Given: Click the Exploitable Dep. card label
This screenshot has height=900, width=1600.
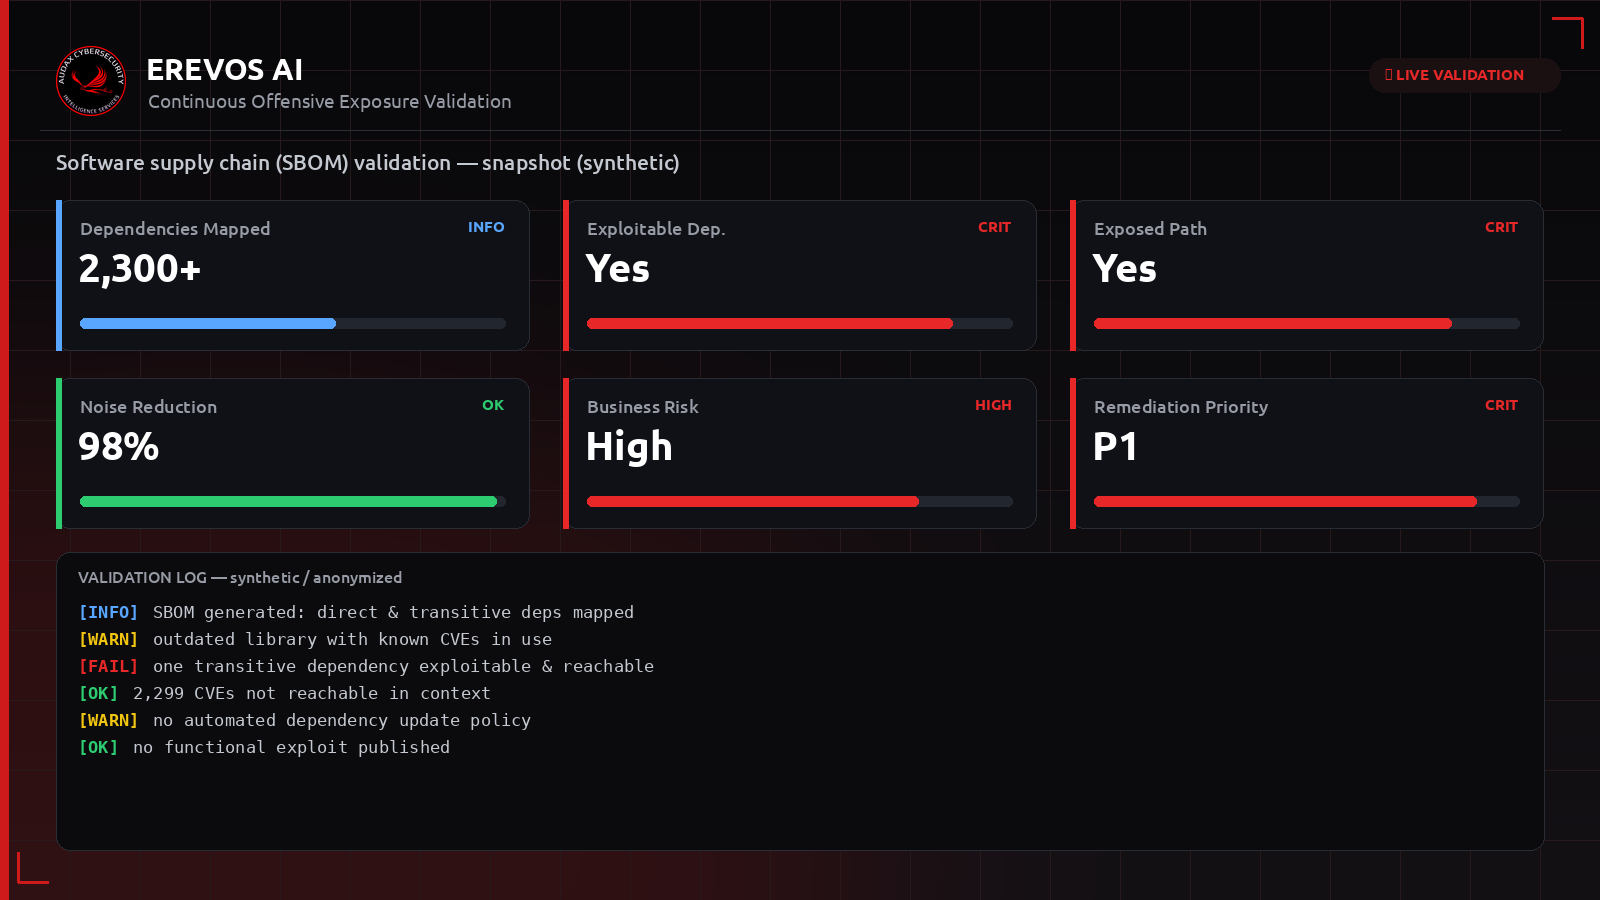Looking at the screenshot, I should pos(656,229).
